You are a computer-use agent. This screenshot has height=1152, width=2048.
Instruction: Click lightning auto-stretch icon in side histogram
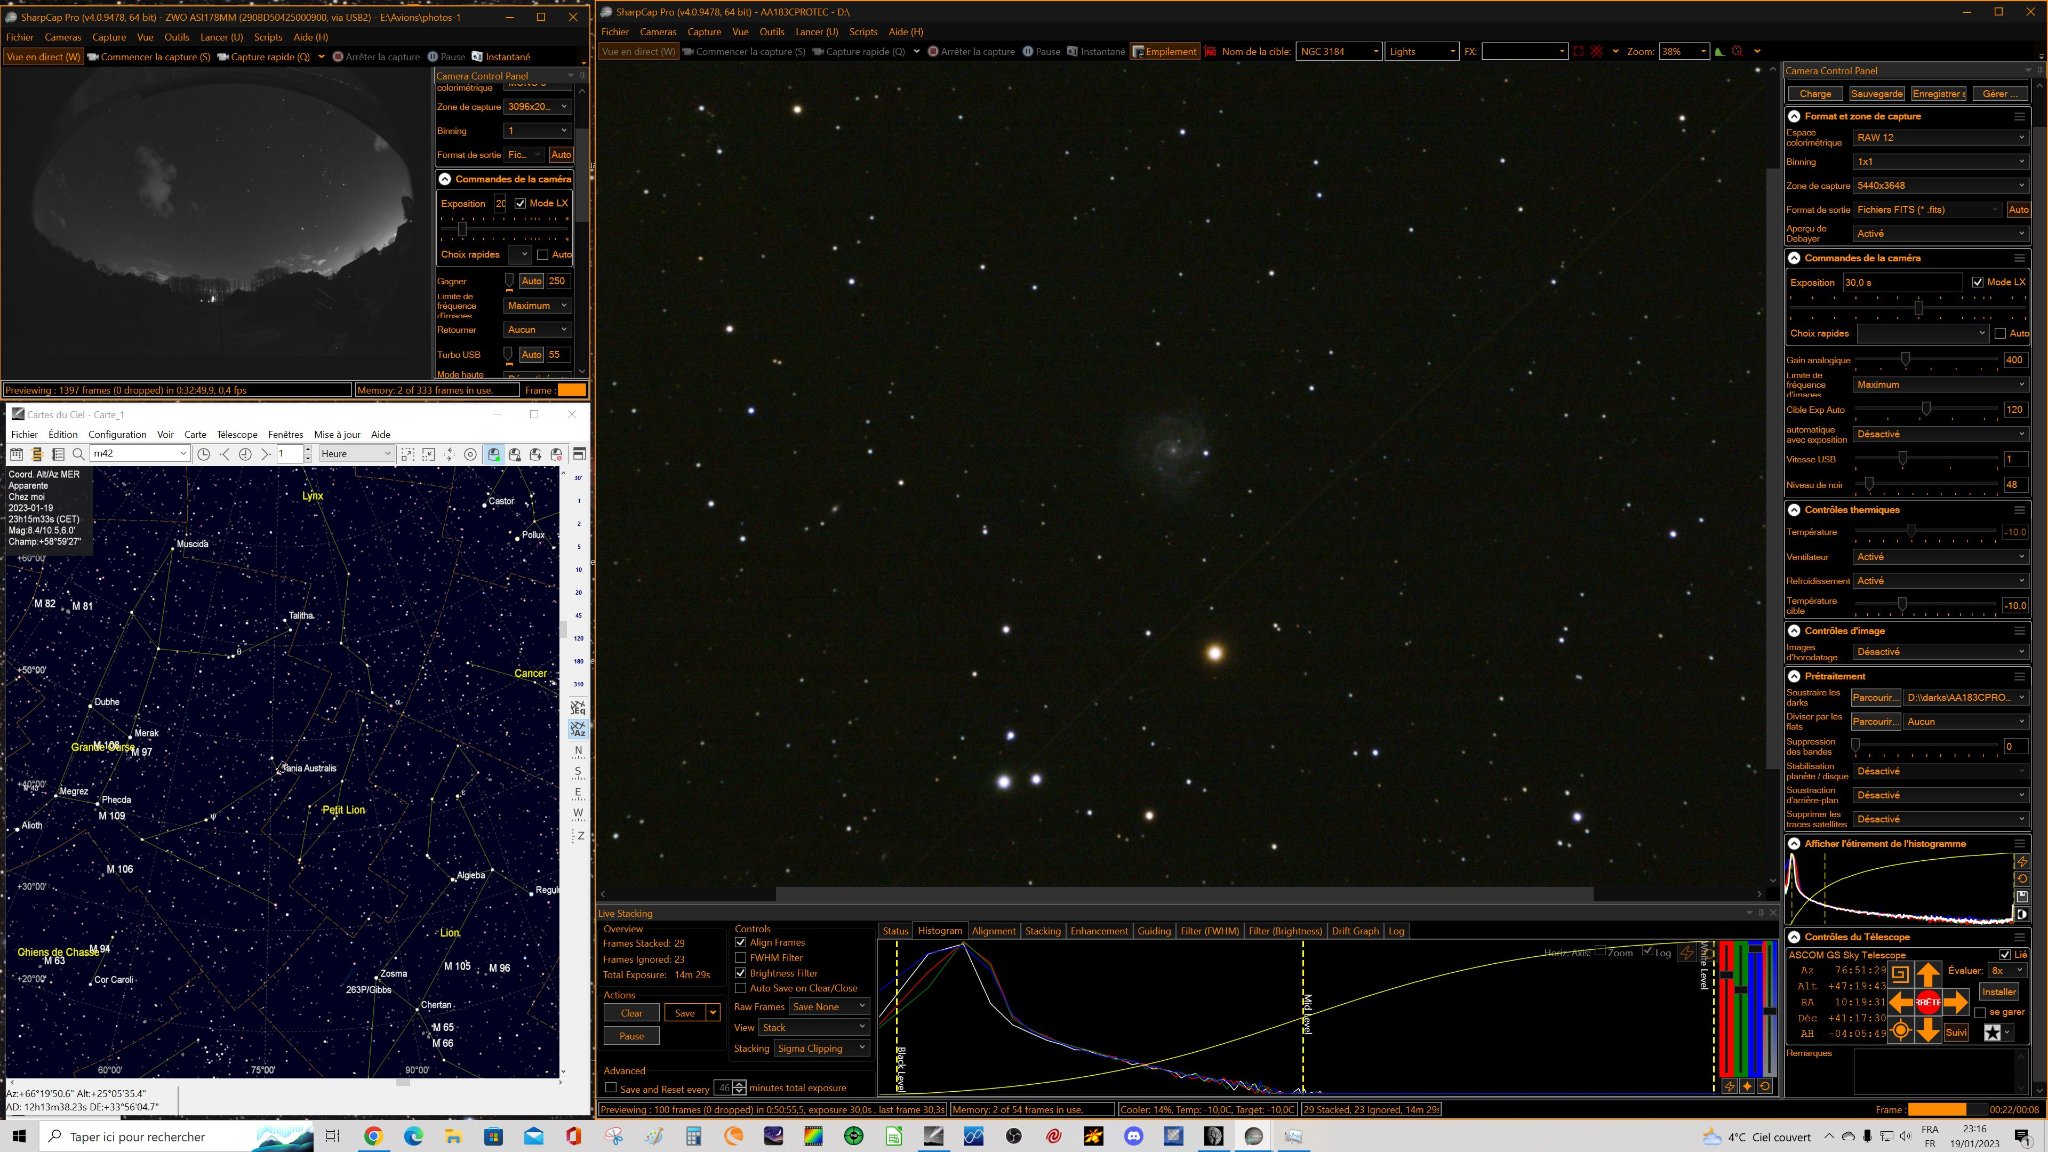[x=2022, y=861]
